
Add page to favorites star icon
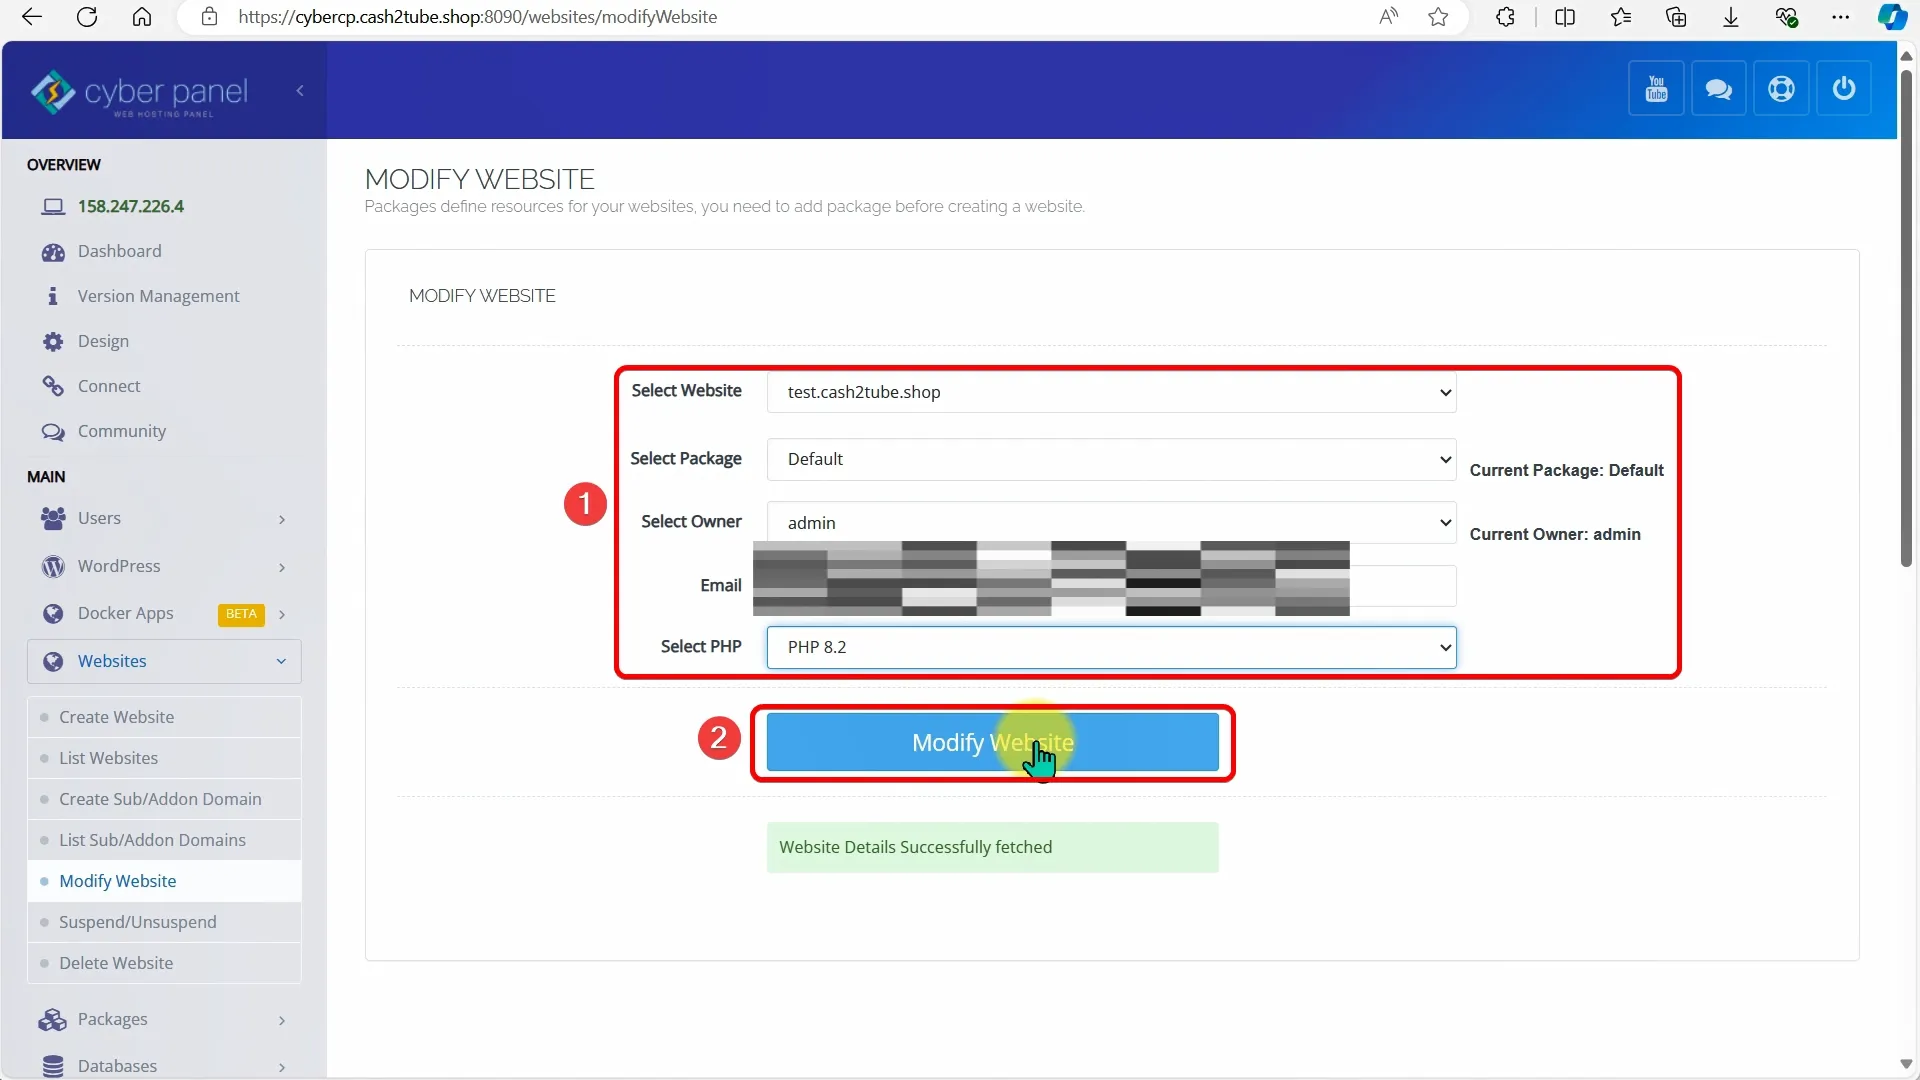coord(1438,17)
